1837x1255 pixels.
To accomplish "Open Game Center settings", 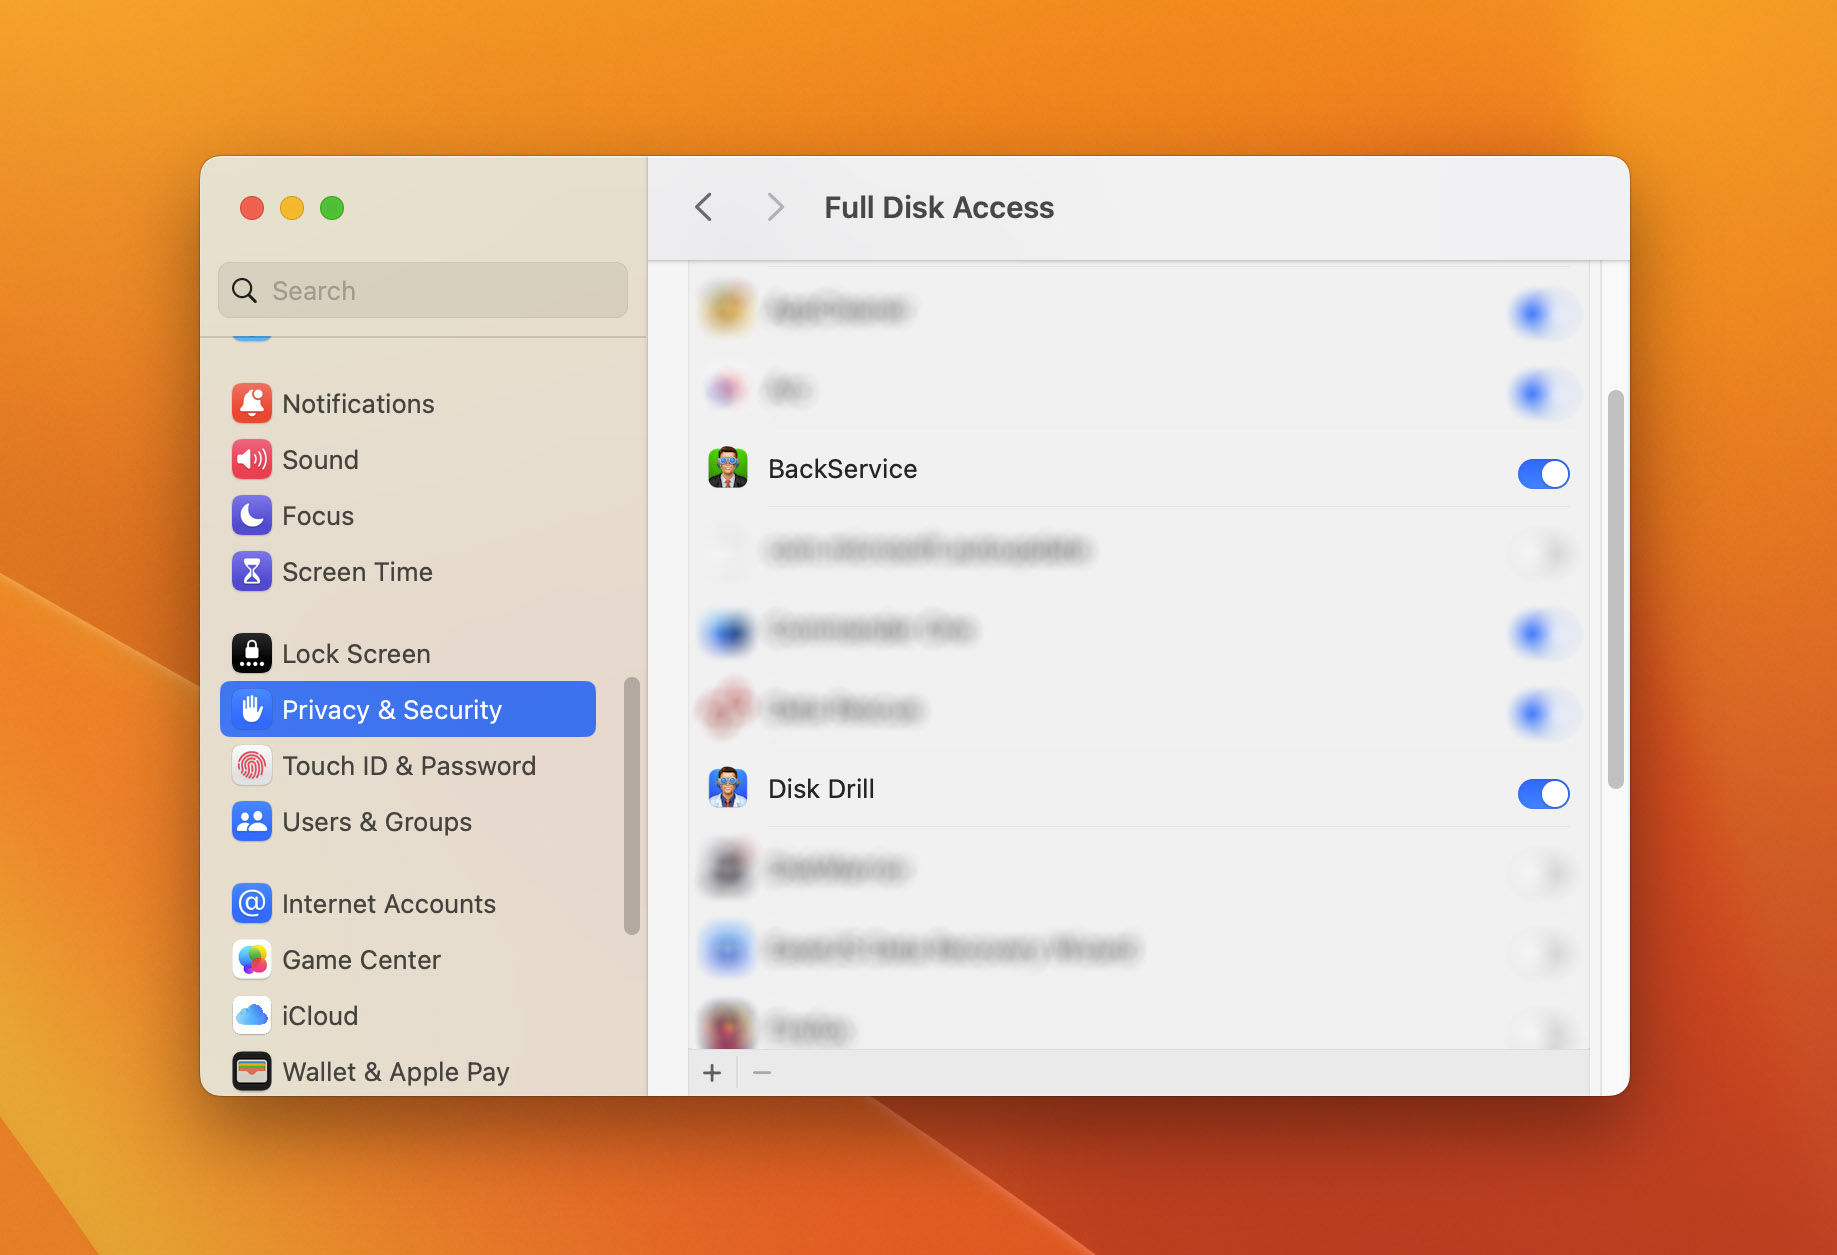I will [361, 959].
